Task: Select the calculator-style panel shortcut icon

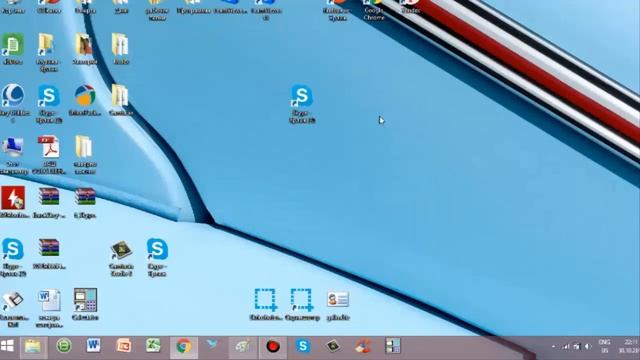Action: tap(85, 304)
